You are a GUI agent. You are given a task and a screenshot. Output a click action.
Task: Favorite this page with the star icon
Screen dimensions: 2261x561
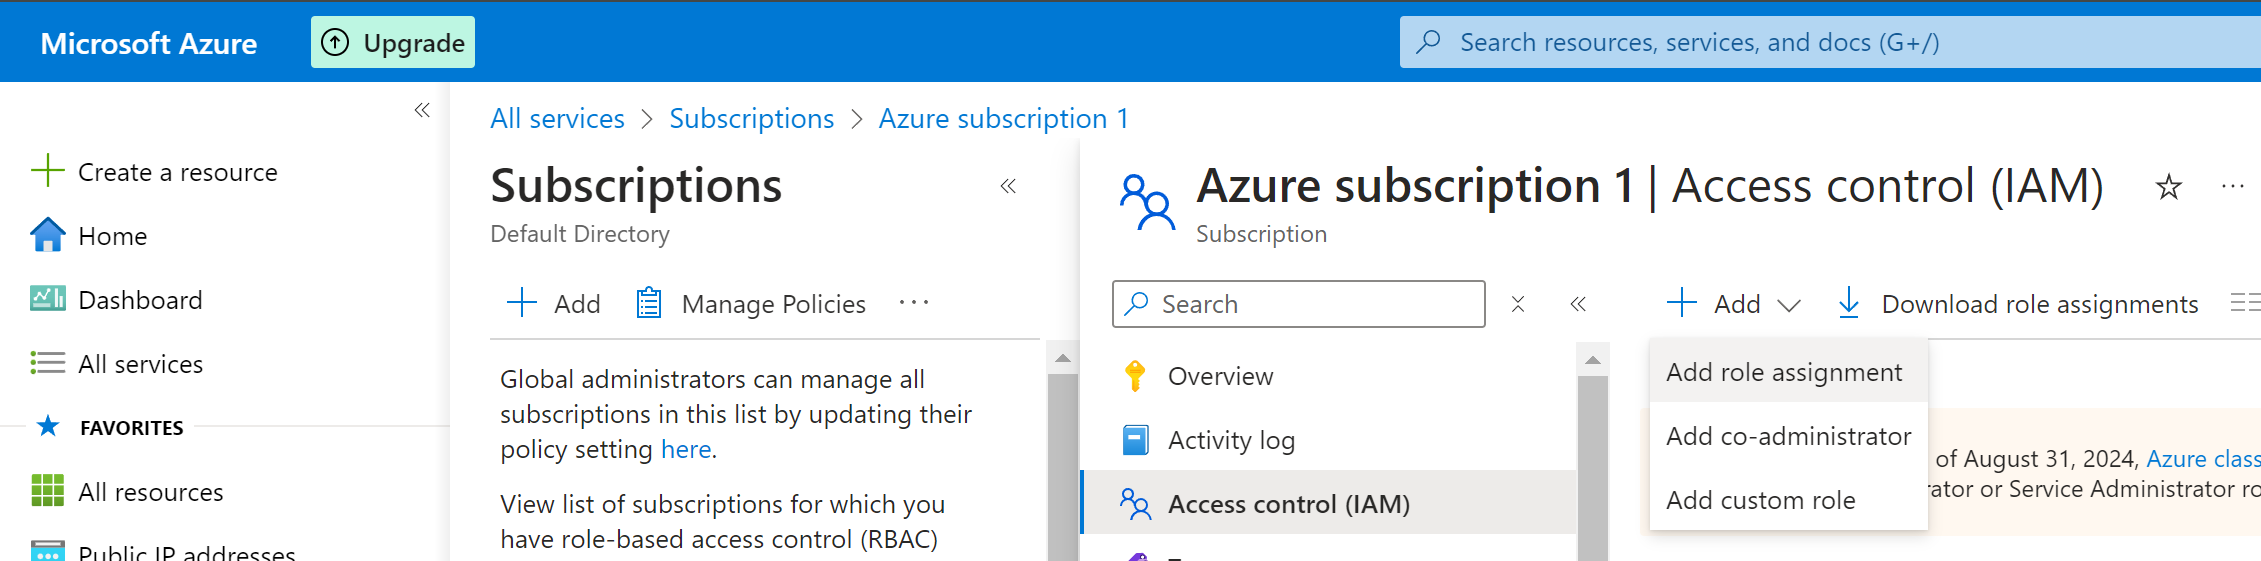pyautogui.click(x=2168, y=187)
